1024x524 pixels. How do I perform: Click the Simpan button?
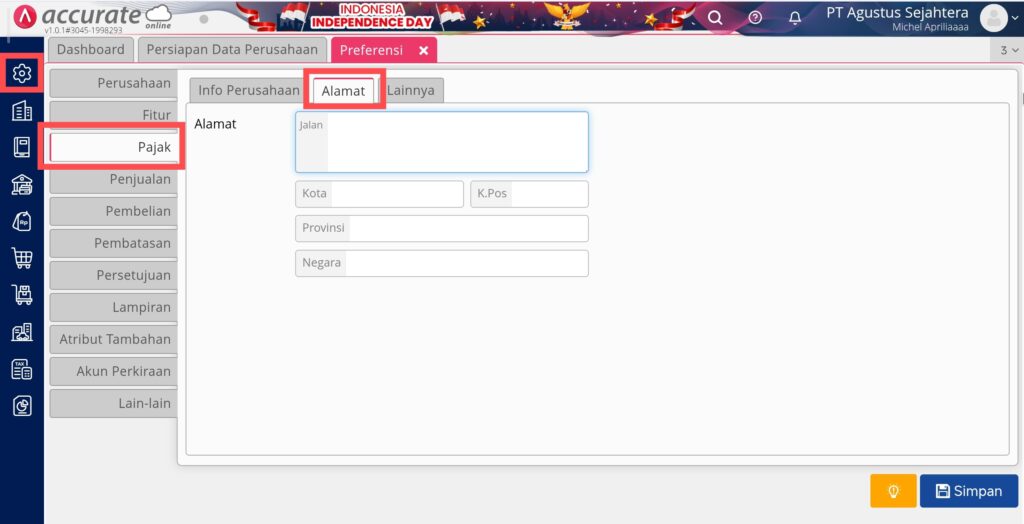[x=968, y=491]
